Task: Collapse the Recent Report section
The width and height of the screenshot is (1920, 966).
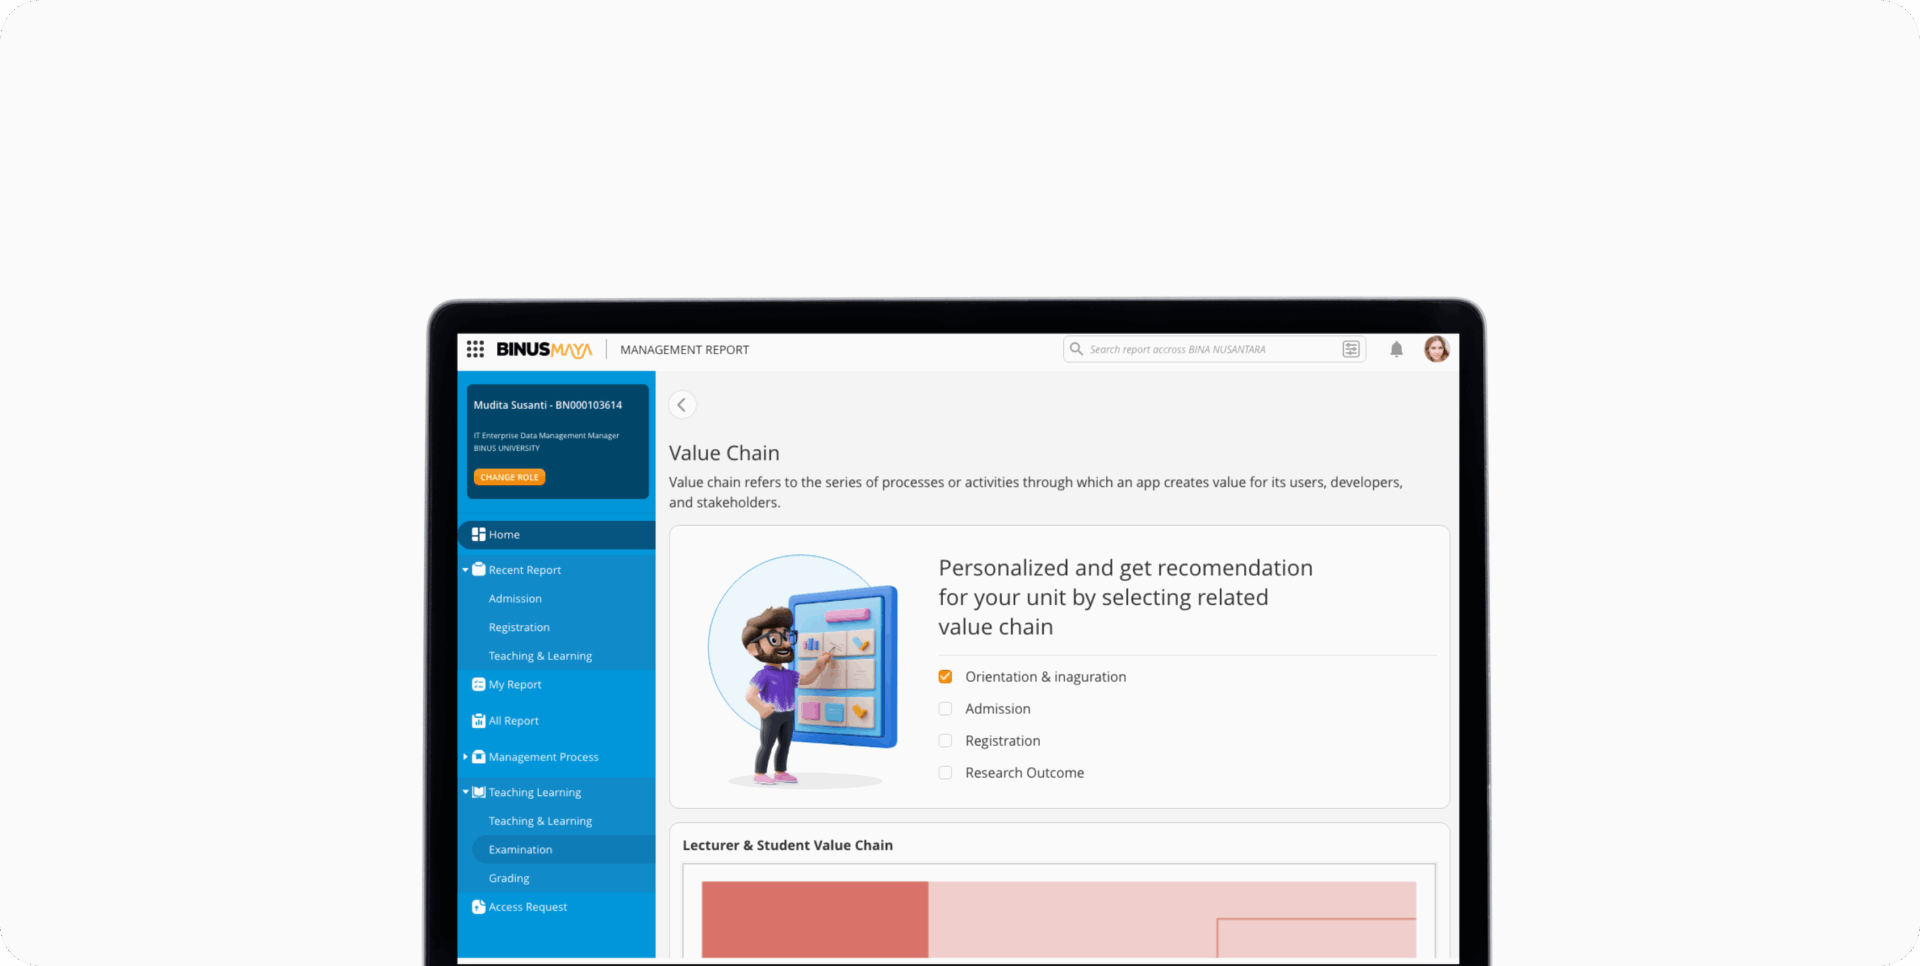Action: pos(465,570)
